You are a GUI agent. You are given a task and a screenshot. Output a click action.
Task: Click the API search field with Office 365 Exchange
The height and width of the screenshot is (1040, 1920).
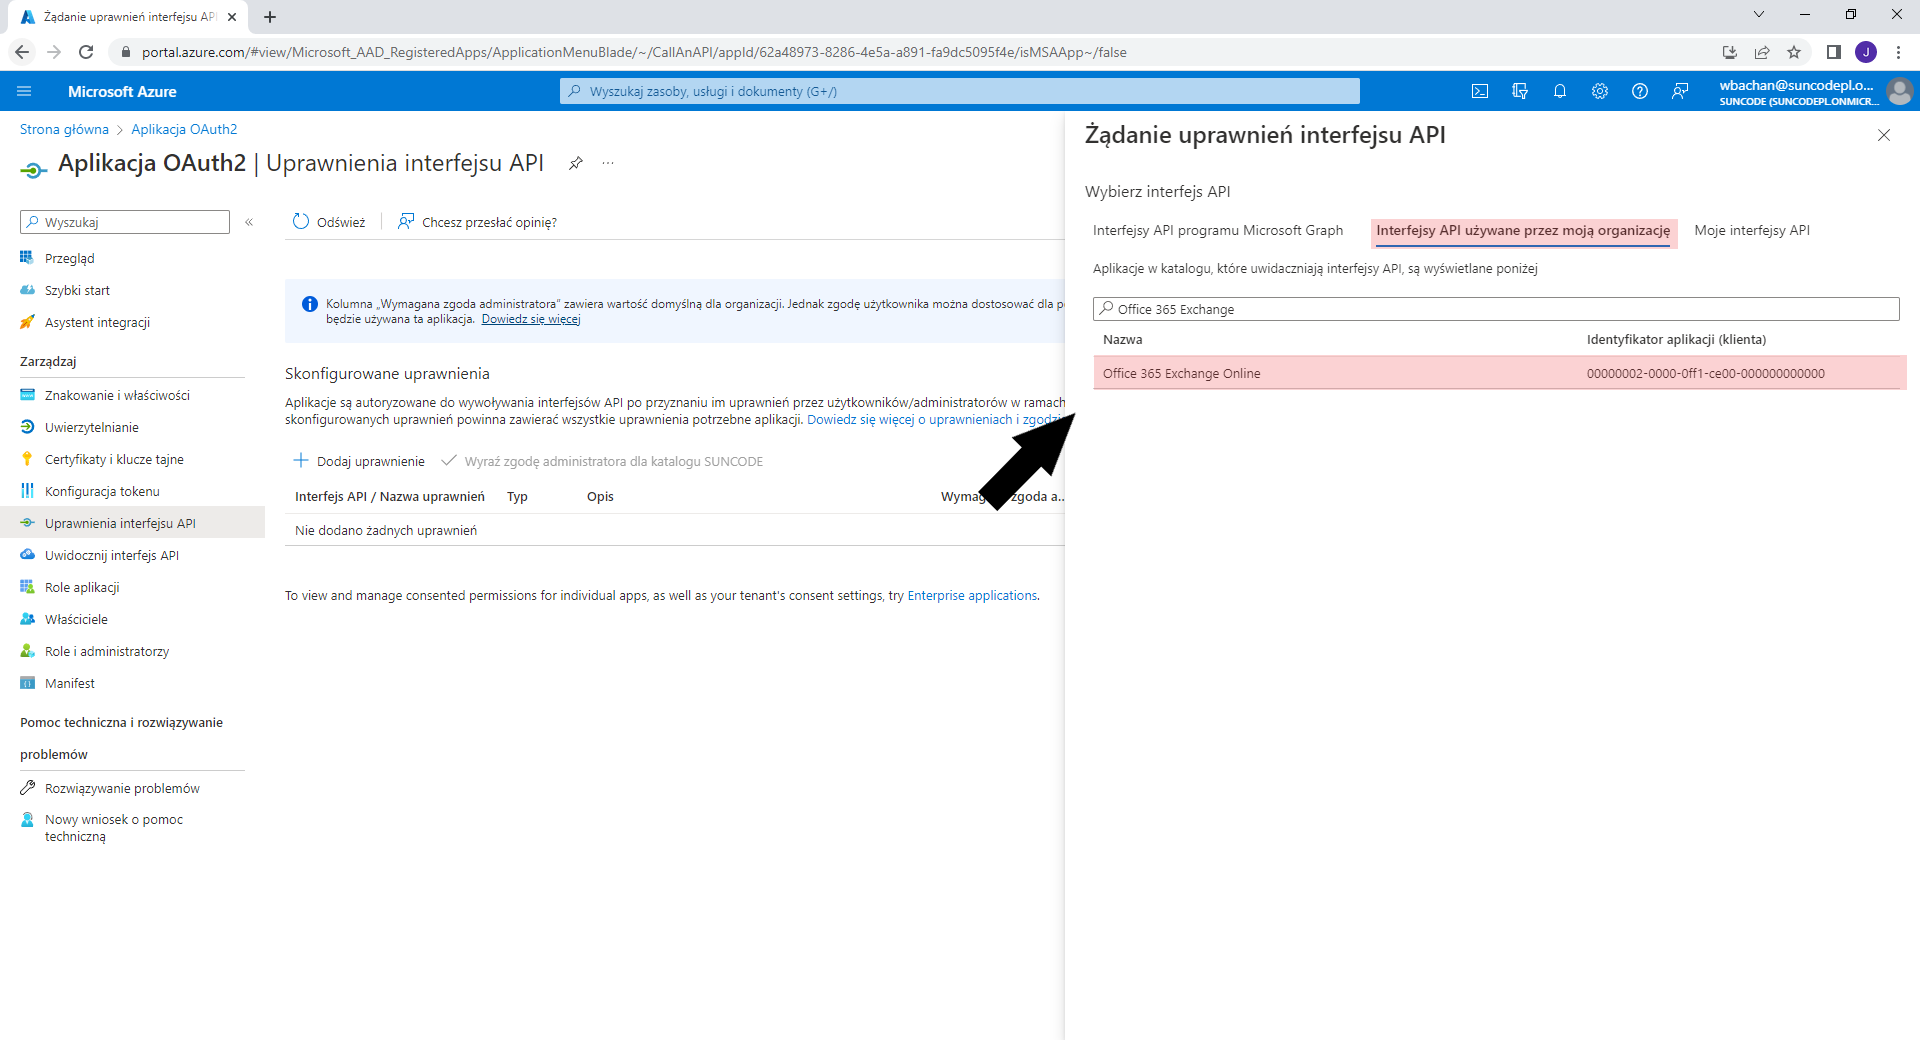point(1496,309)
